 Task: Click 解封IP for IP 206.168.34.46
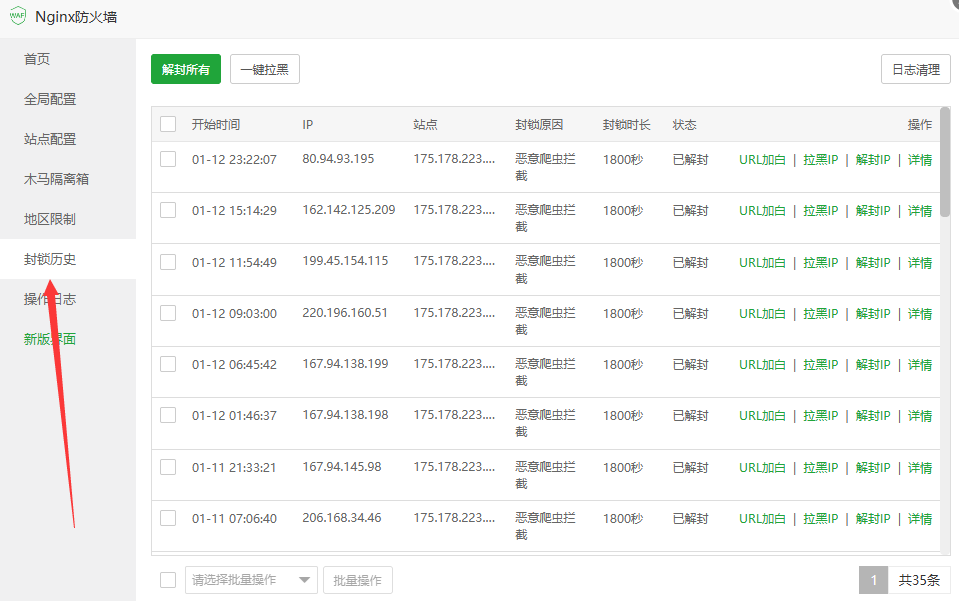click(x=873, y=518)
